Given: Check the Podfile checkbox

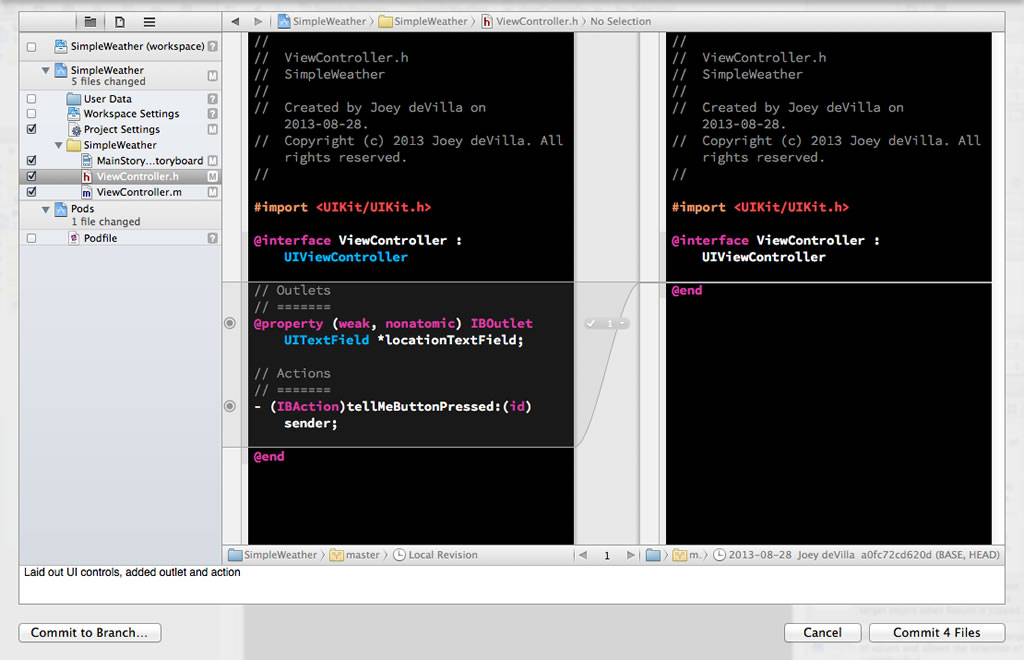Looking at the screenshot, I should coord(31,238).
